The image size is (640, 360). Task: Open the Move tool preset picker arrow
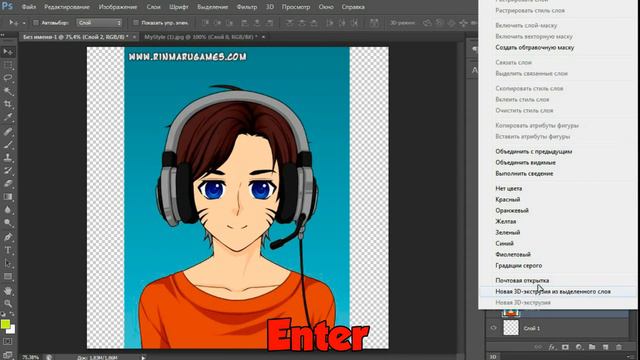coord(24,23)
